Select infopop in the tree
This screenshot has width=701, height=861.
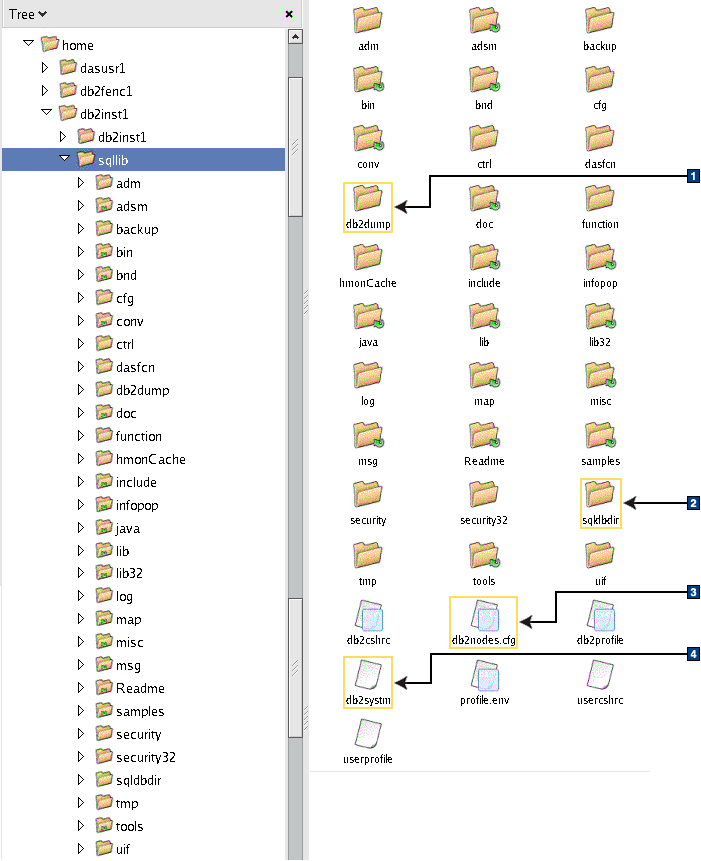(x=137, y=505)
